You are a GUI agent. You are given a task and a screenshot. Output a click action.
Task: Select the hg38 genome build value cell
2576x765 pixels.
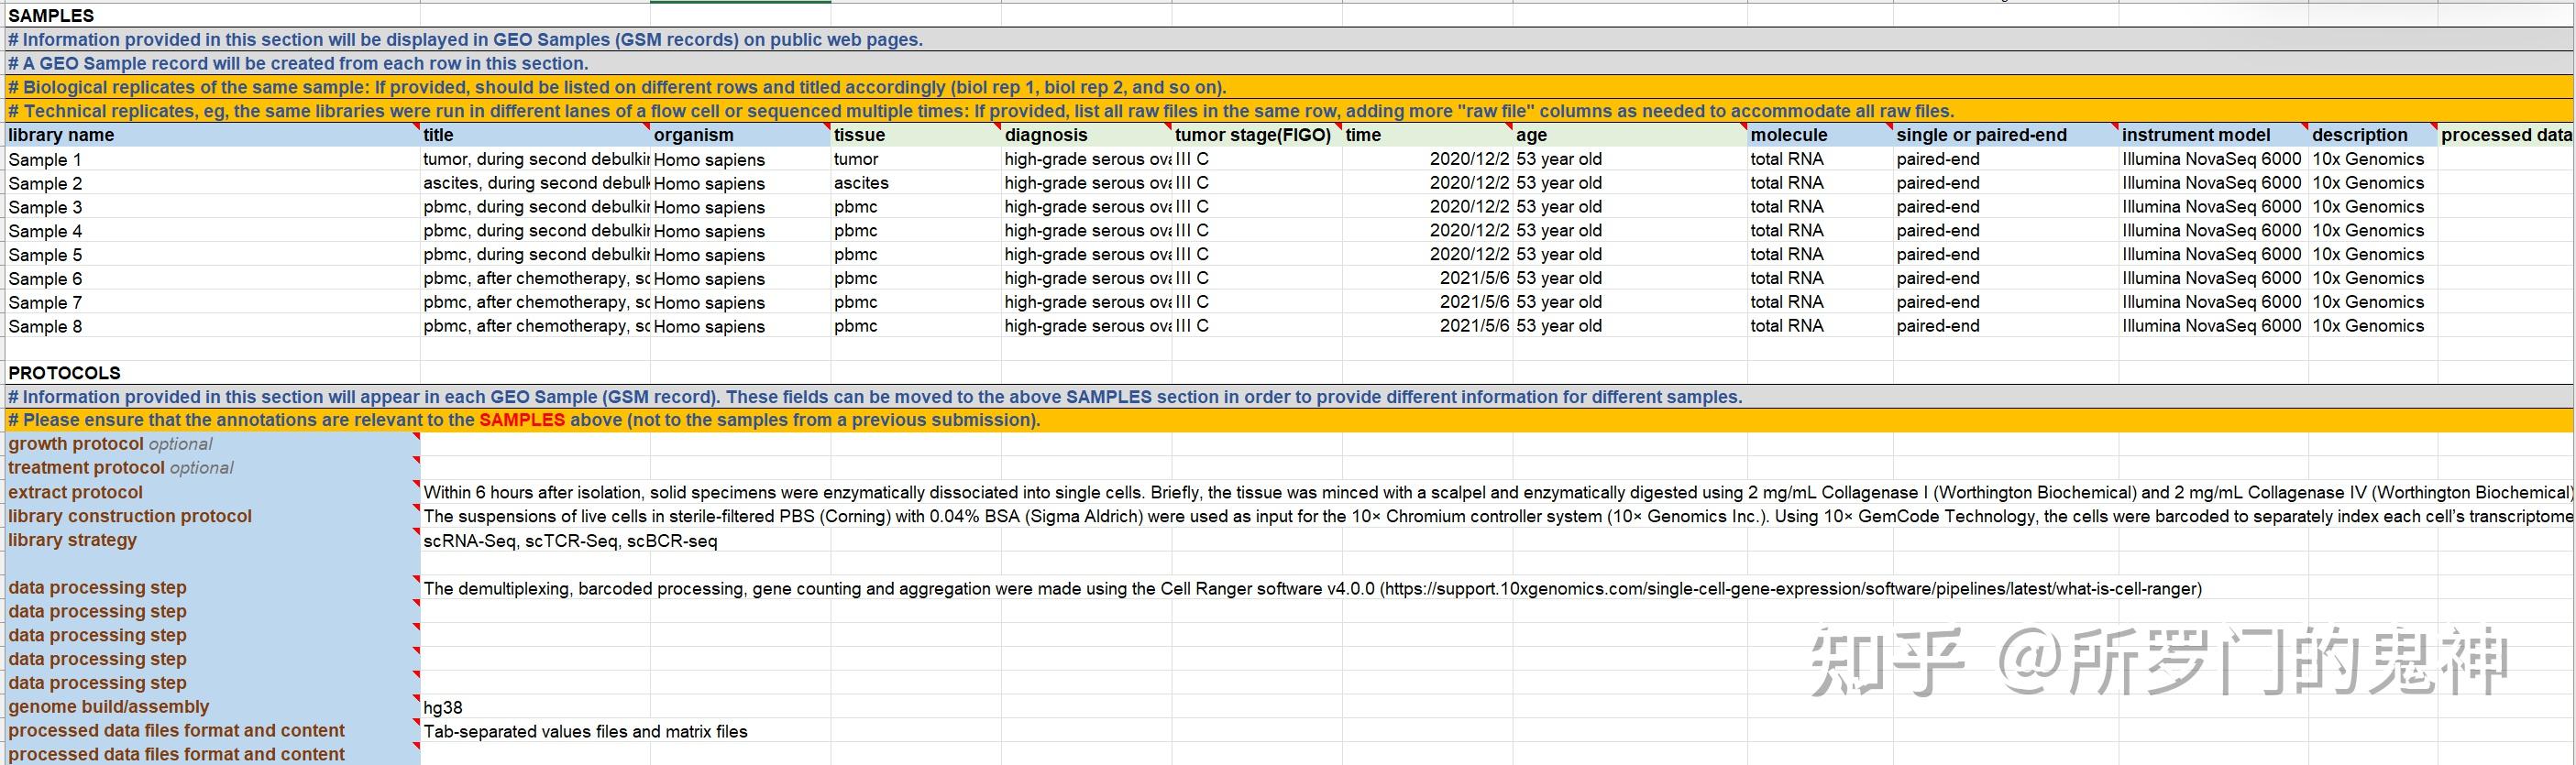(443, 707)
